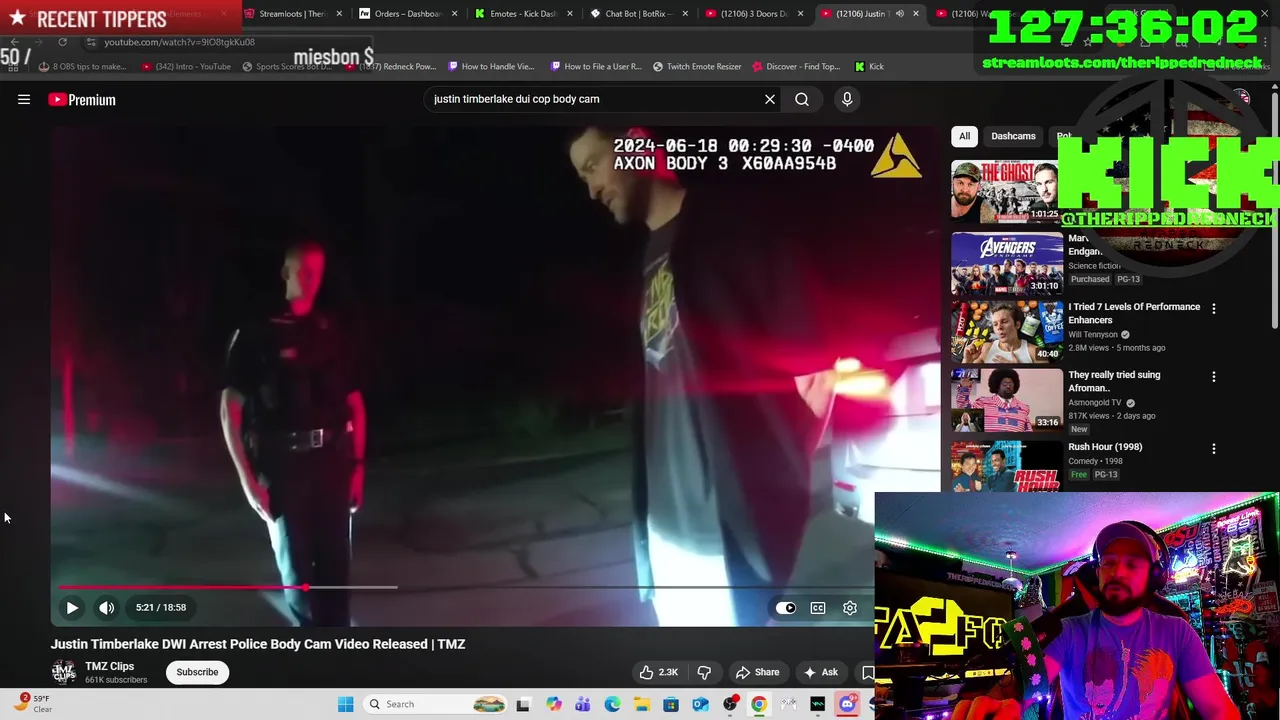Reload the page with the refresh button
The width and height of the screenshot is (1280, 720).
point(62,42)
